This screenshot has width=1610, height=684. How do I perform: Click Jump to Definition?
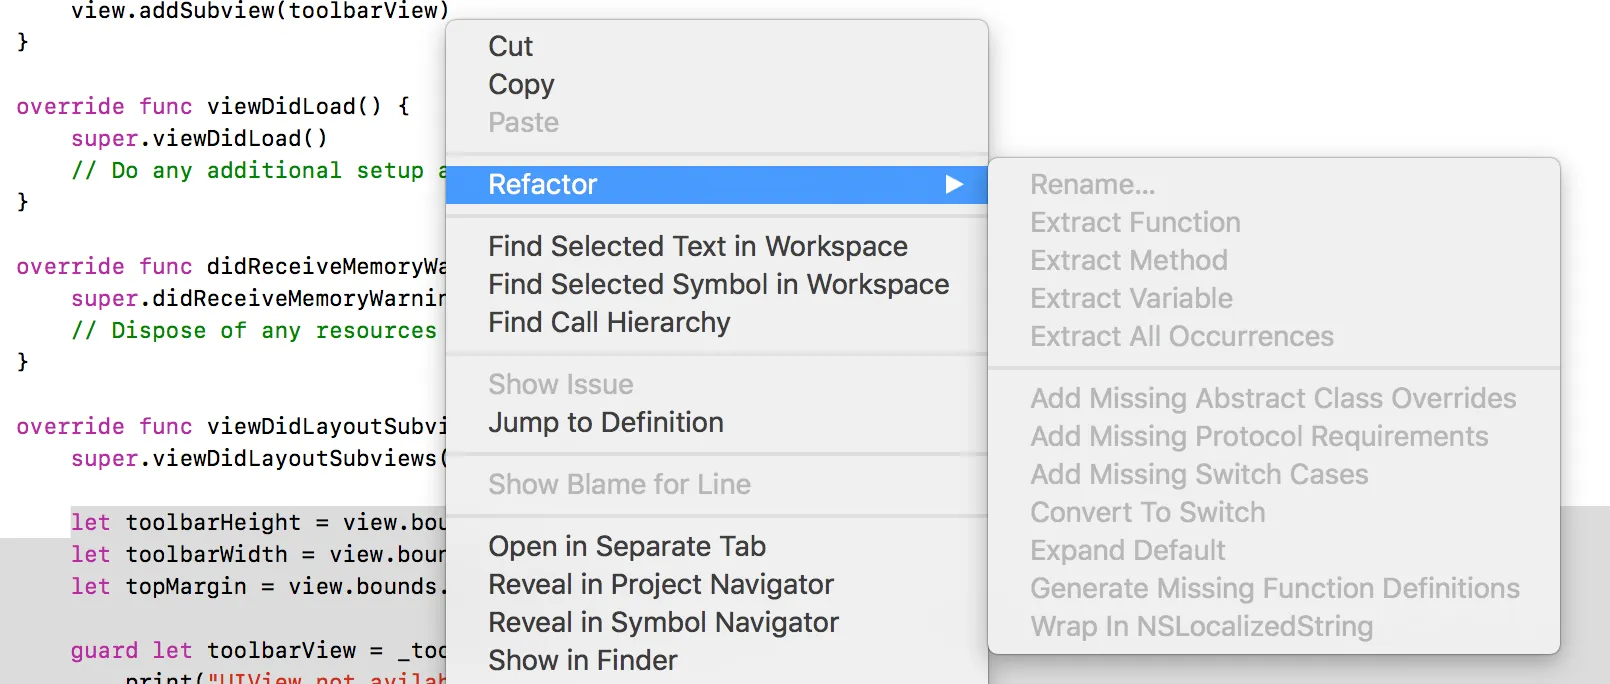[x=605, y=422]
